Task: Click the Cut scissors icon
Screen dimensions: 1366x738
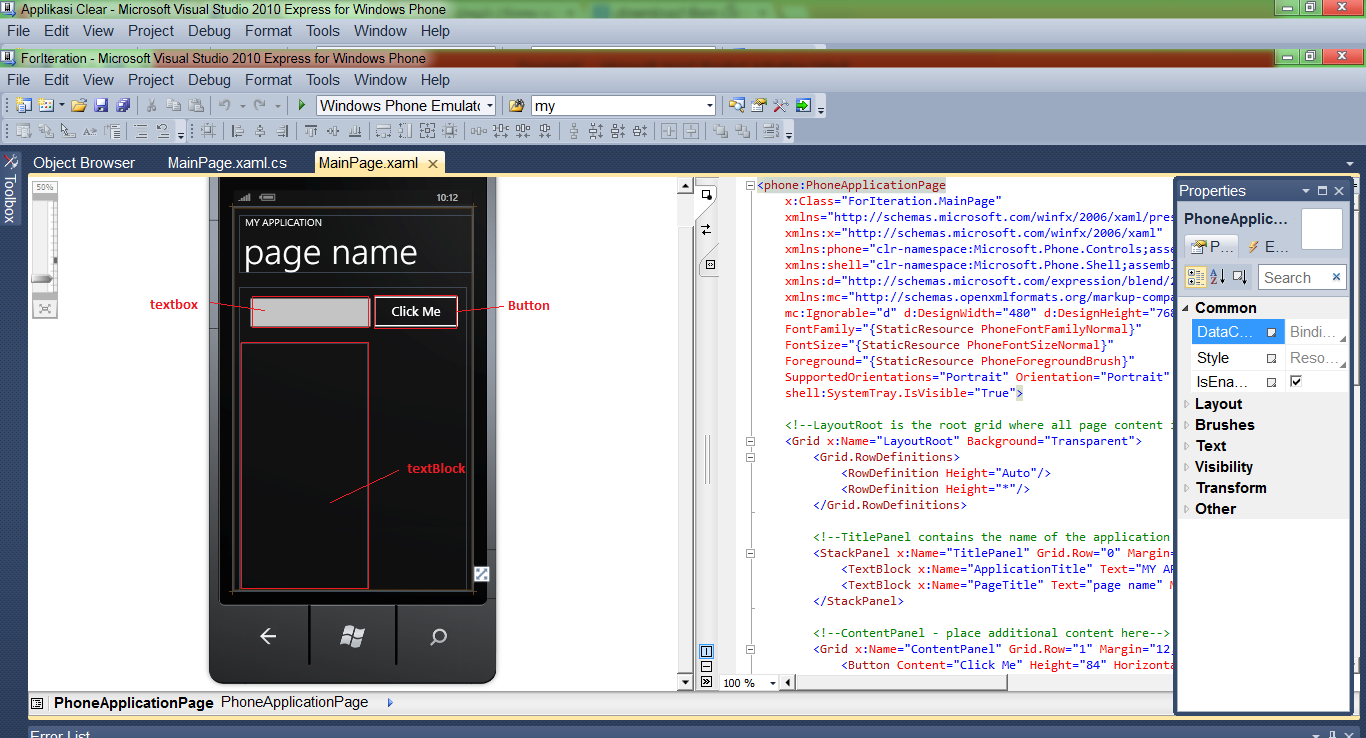Action: tap(151, 105)
